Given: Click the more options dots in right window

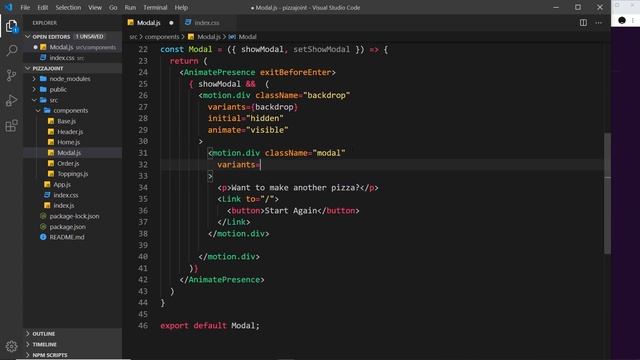Looking at the screenshot, I should click(633, 20).
